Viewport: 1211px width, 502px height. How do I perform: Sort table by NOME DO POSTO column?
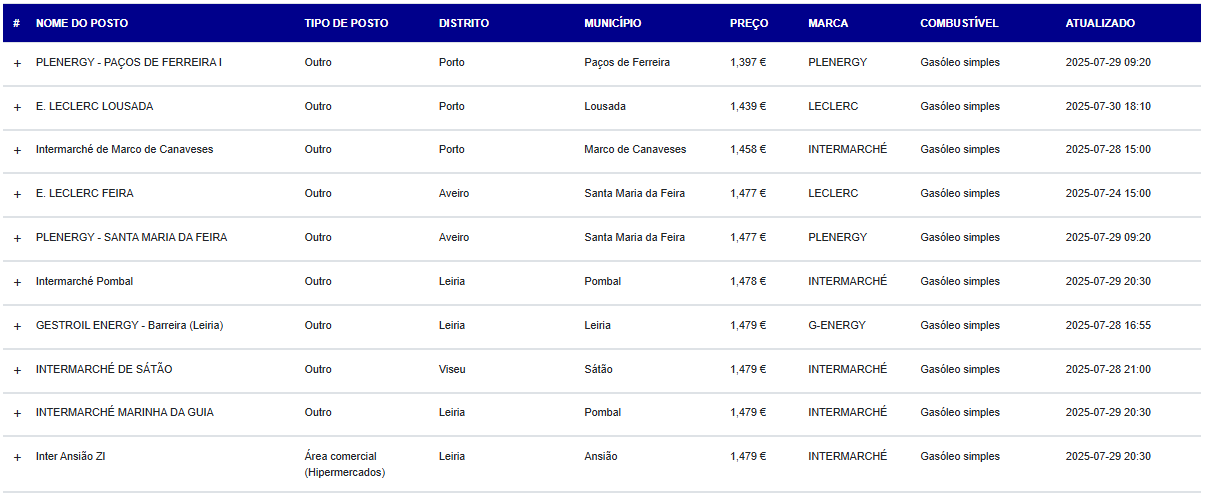pyautogui.click(x=82, y=23)
